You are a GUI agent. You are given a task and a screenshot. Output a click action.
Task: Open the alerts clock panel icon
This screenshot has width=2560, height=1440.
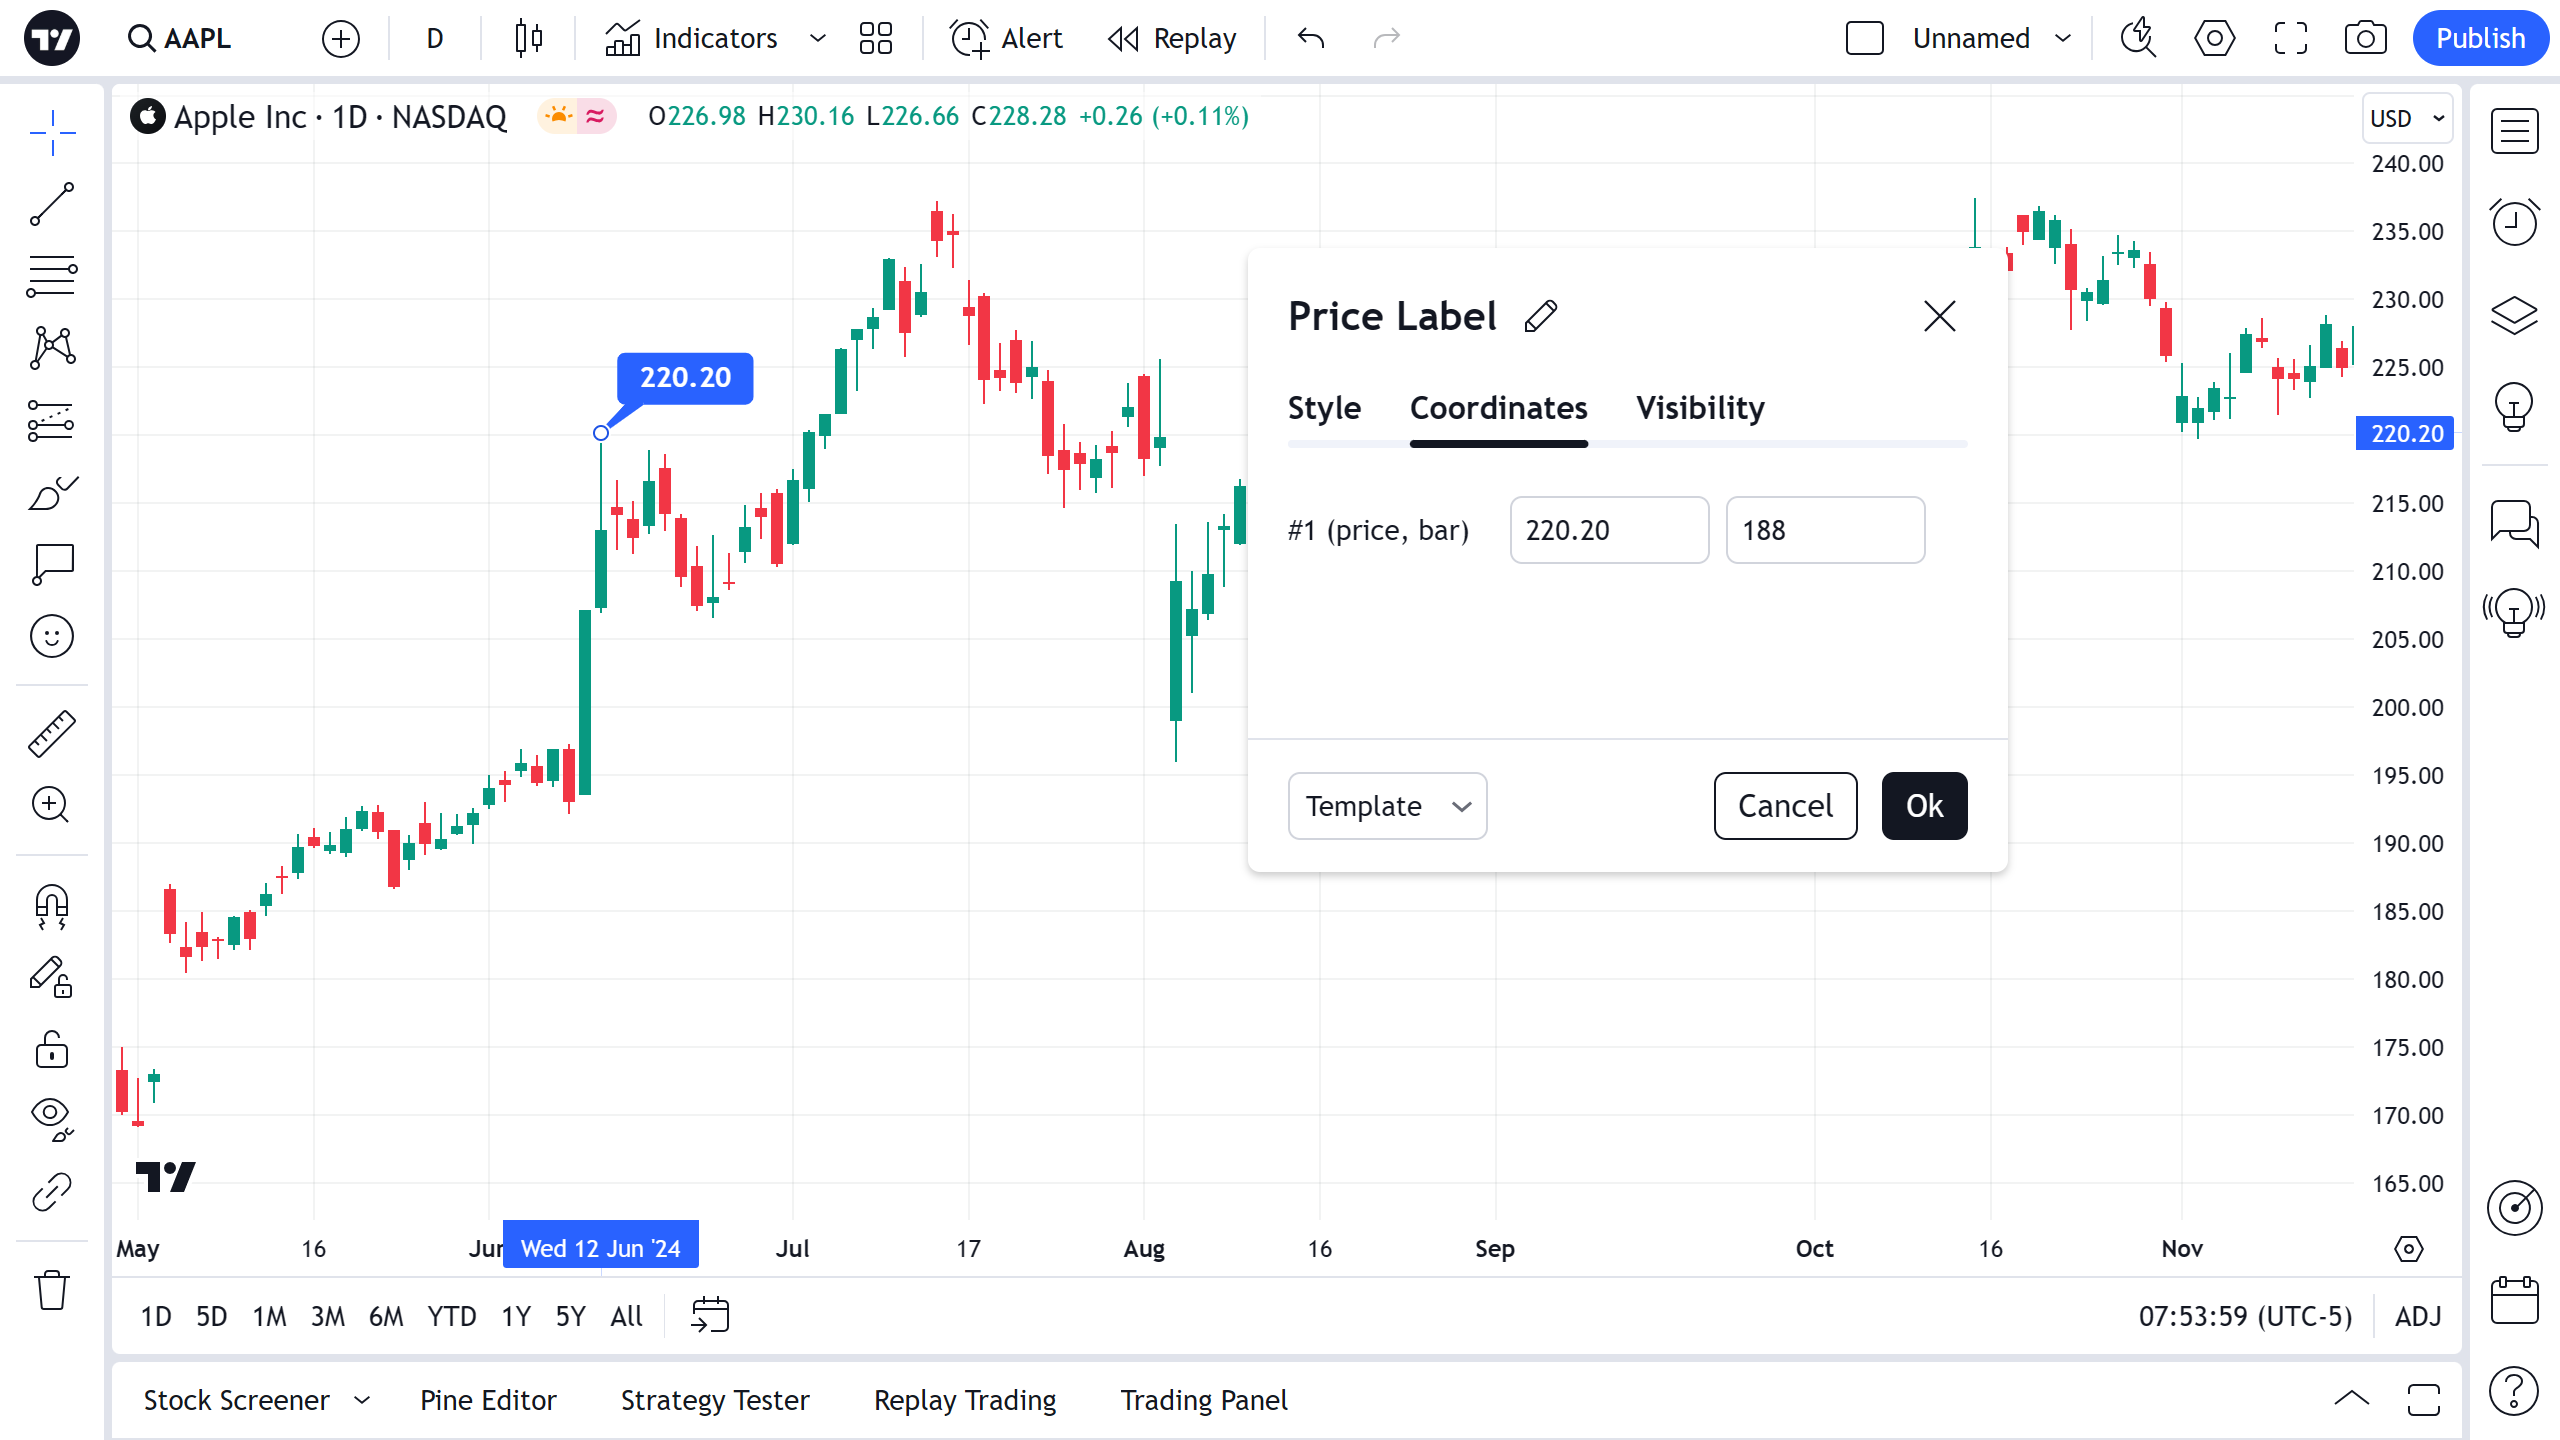coord(2514,222)
